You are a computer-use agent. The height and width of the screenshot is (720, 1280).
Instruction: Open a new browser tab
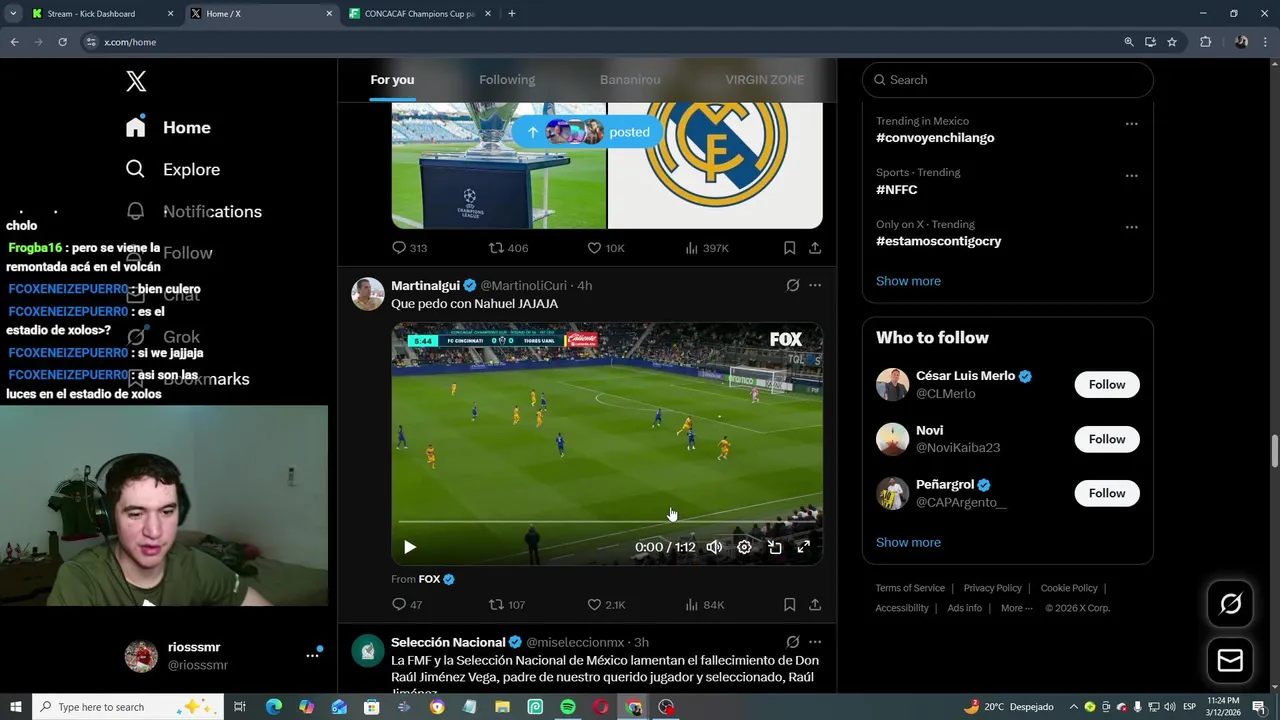point(511,14)
